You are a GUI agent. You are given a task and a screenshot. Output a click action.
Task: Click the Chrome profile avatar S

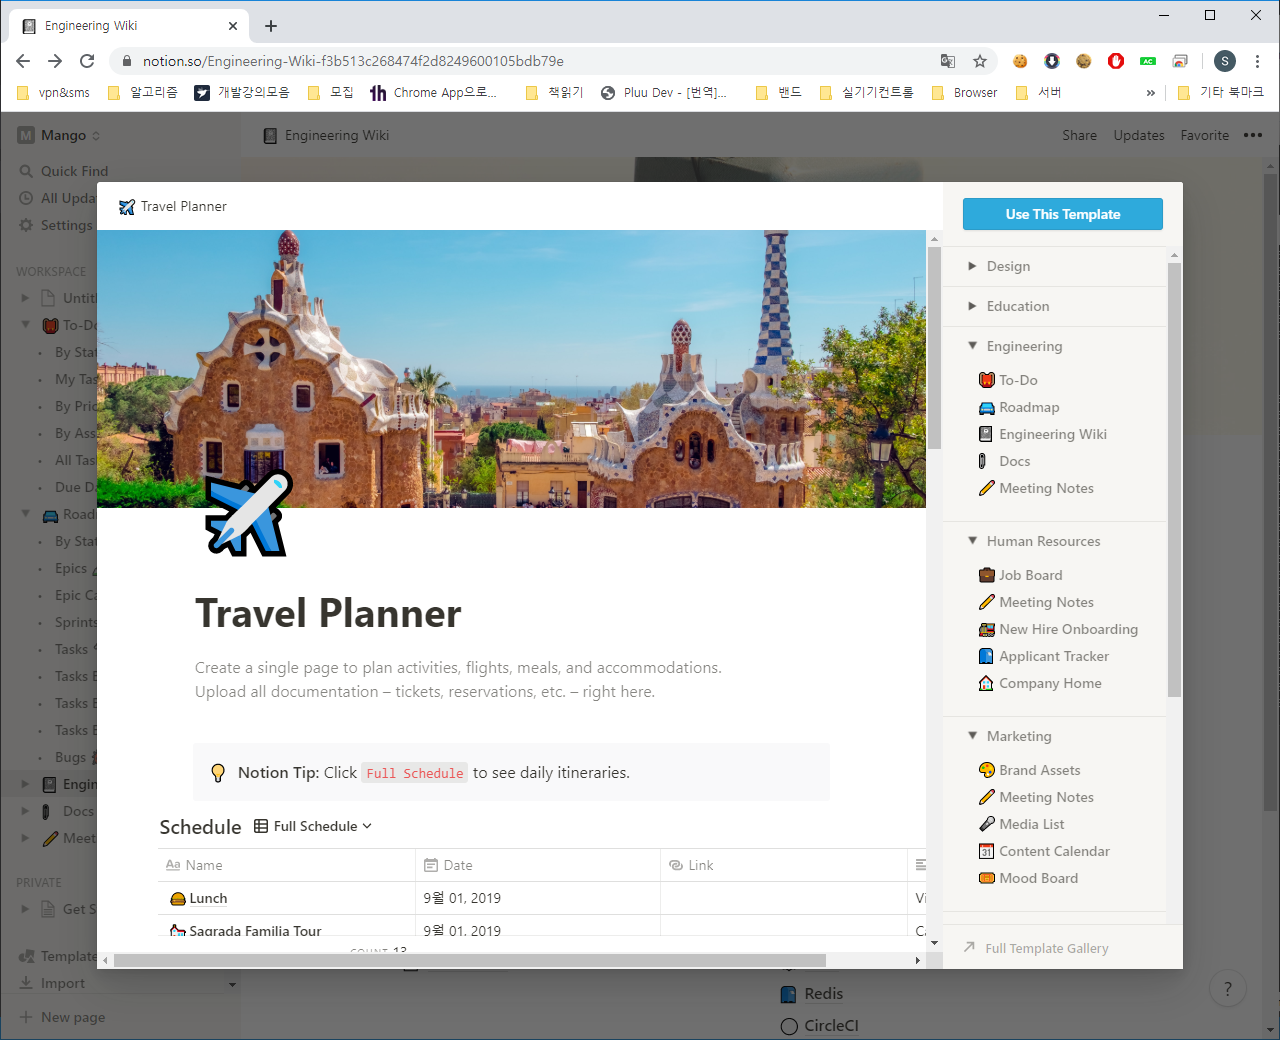1225,61
